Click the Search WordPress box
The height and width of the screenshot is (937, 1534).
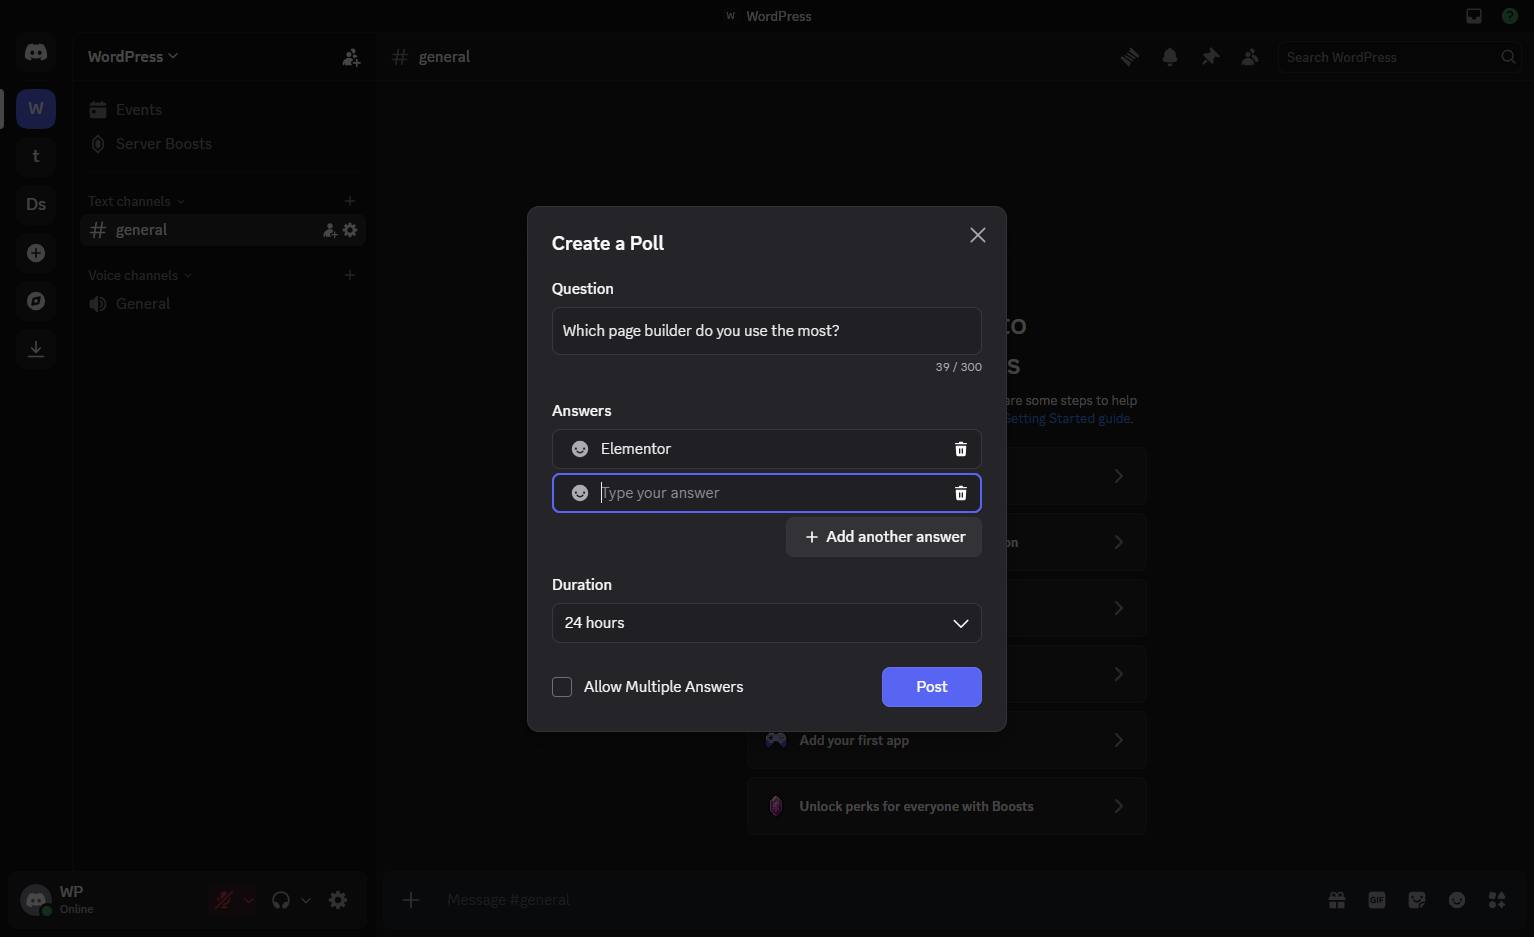coord(1400,57)
